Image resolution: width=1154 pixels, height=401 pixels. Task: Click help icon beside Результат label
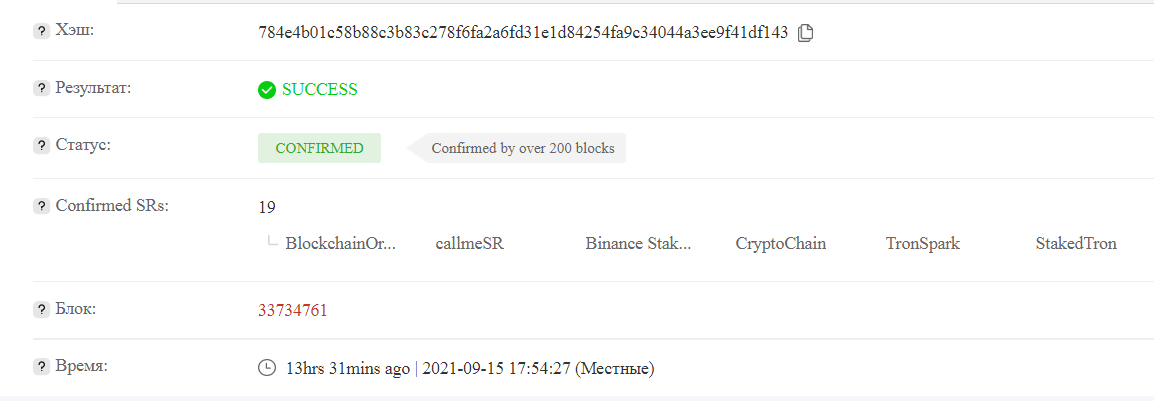click(41, 88)
